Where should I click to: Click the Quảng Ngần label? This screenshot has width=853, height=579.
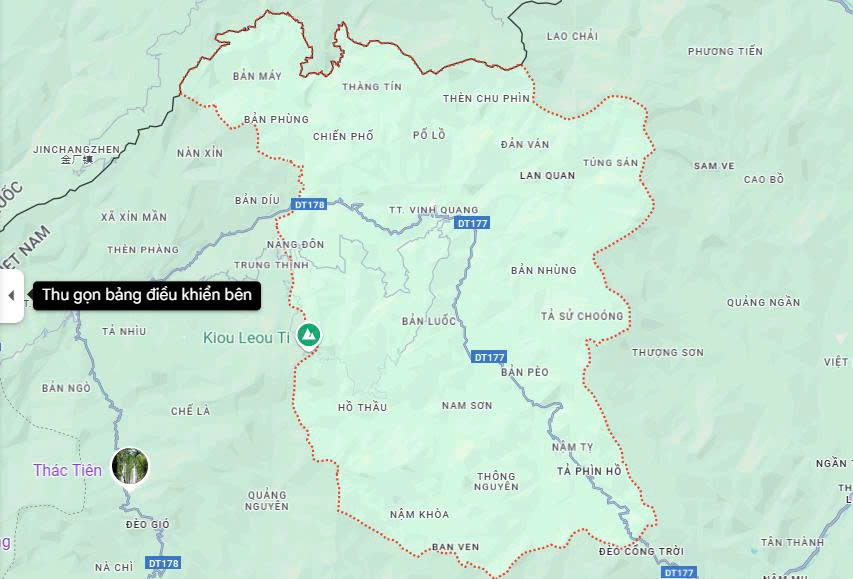pyautogui.click(x=763, y=303)
